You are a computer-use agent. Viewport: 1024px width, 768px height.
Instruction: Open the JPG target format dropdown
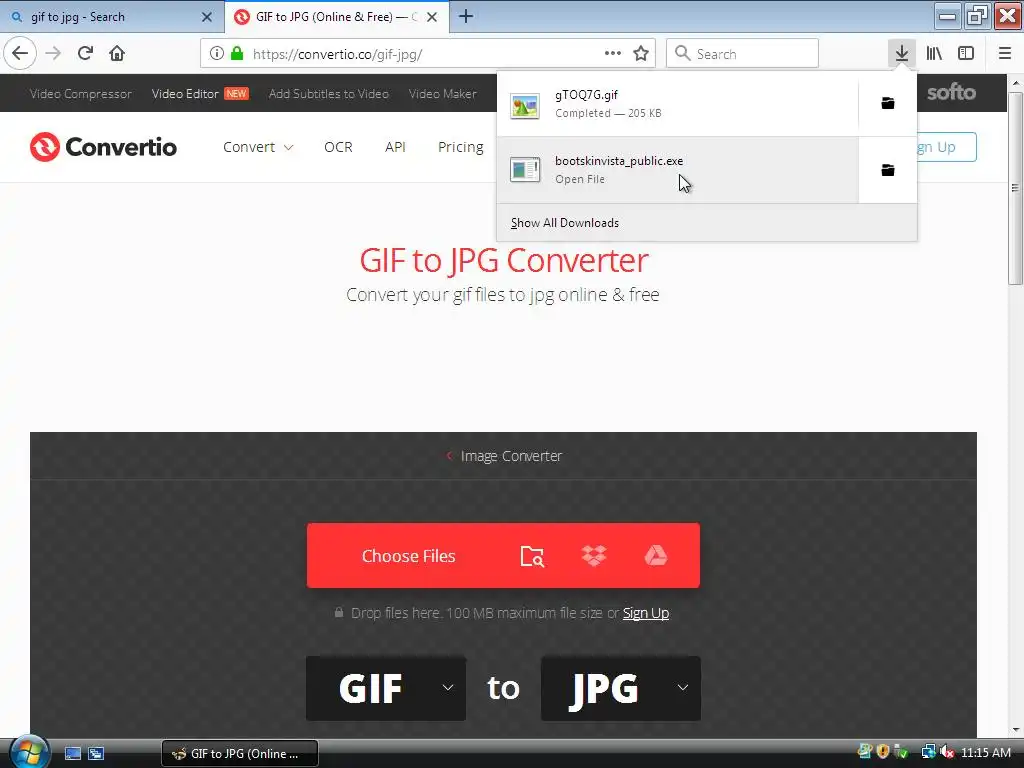click(621, 688)
